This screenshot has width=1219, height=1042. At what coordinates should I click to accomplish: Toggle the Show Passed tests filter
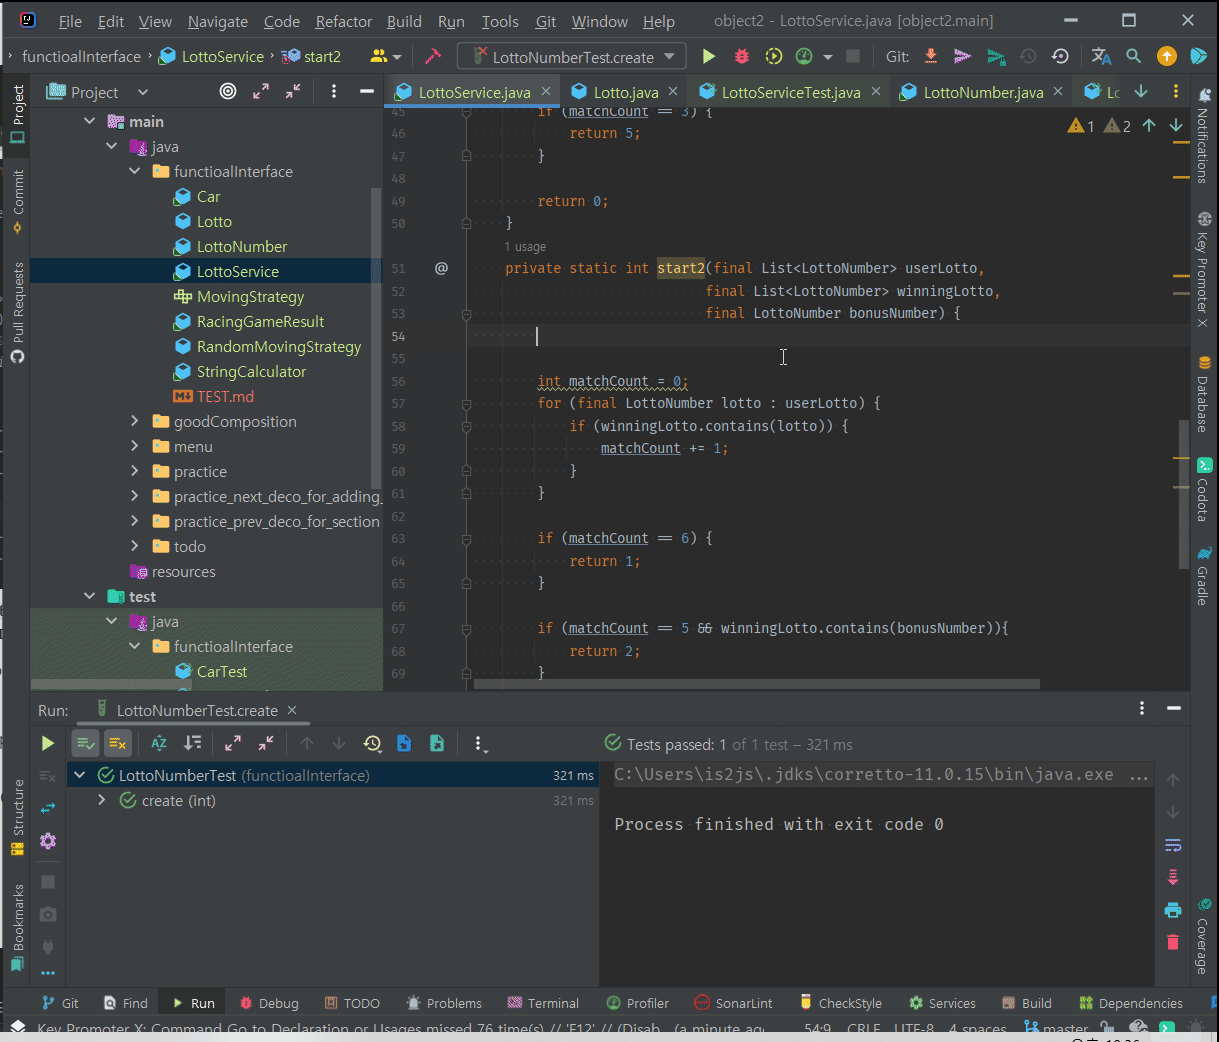(x=85, y=743)
